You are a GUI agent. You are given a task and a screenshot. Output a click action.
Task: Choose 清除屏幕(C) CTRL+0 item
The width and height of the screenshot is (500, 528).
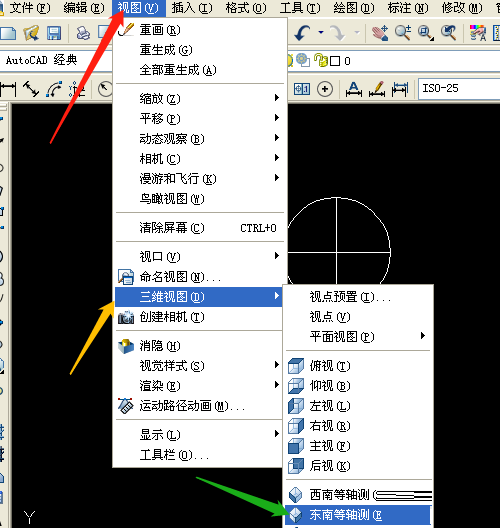(200, 228)
